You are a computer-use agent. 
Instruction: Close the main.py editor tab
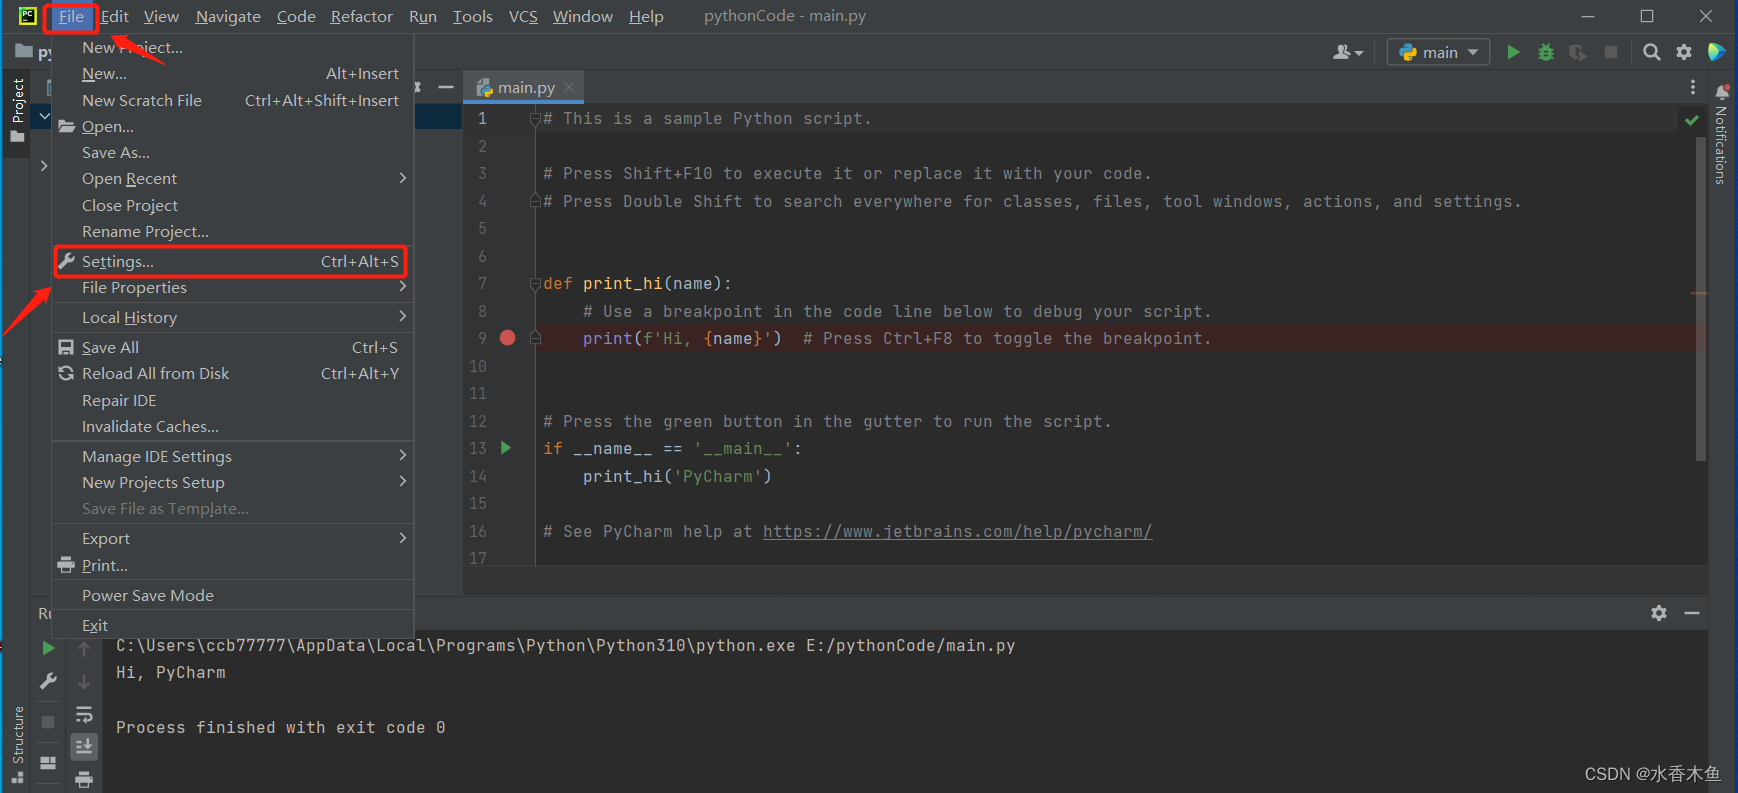(x=569, y=87)
